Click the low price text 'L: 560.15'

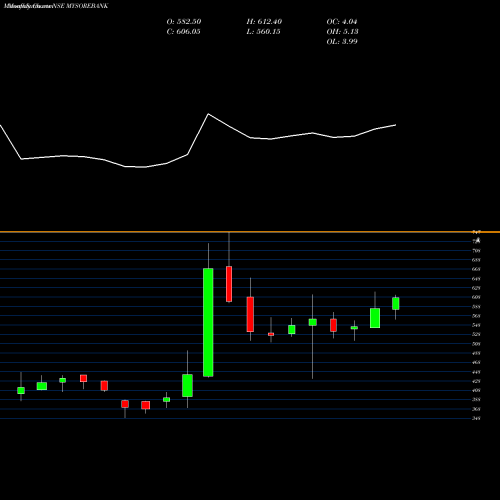(263, 32)
